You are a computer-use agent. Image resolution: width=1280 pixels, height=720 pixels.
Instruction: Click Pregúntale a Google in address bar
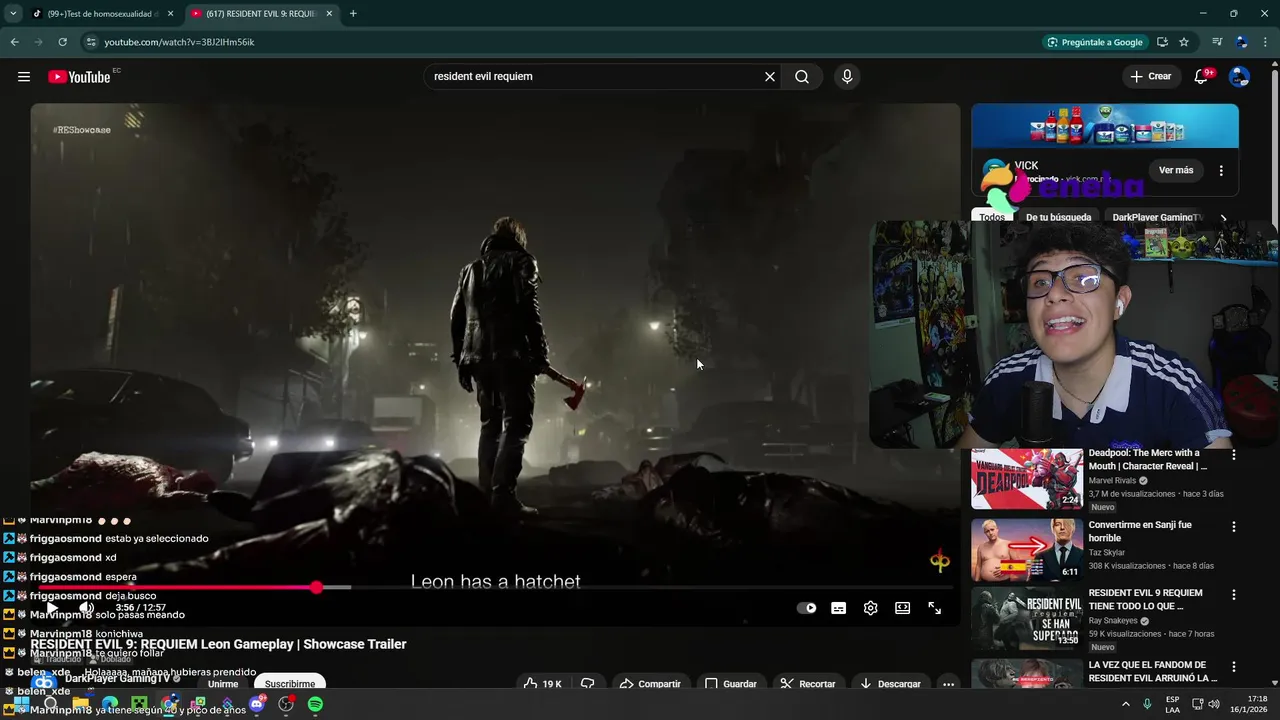pyautogui.click(x=1095, y=42)
